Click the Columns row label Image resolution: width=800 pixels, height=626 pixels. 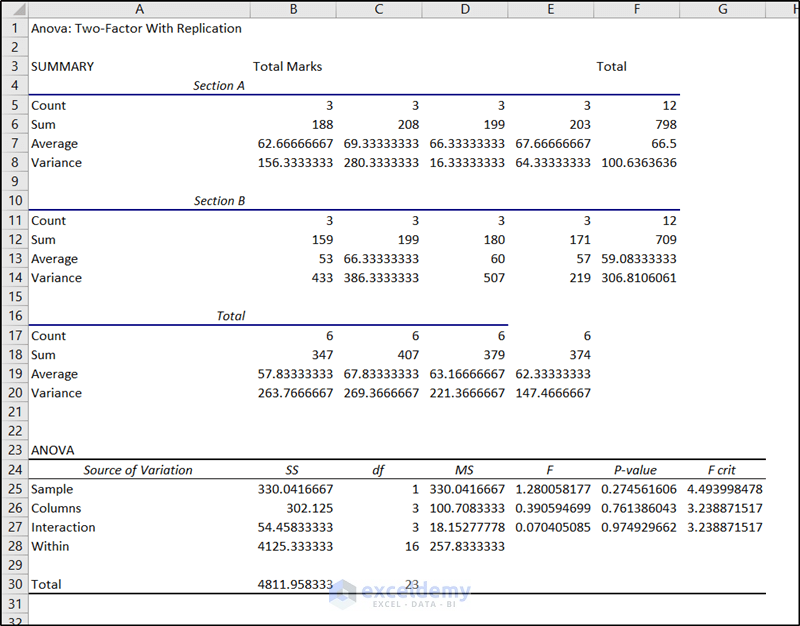coord(56,508)
